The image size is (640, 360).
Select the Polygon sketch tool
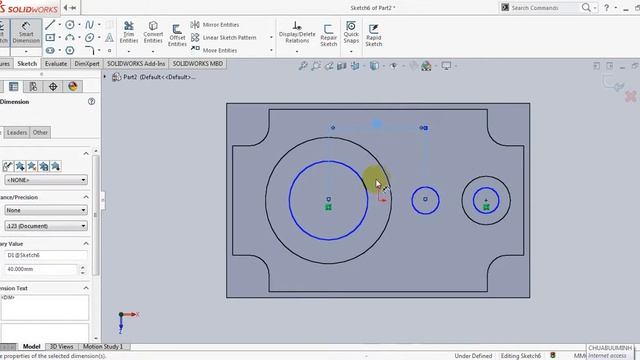70,50
